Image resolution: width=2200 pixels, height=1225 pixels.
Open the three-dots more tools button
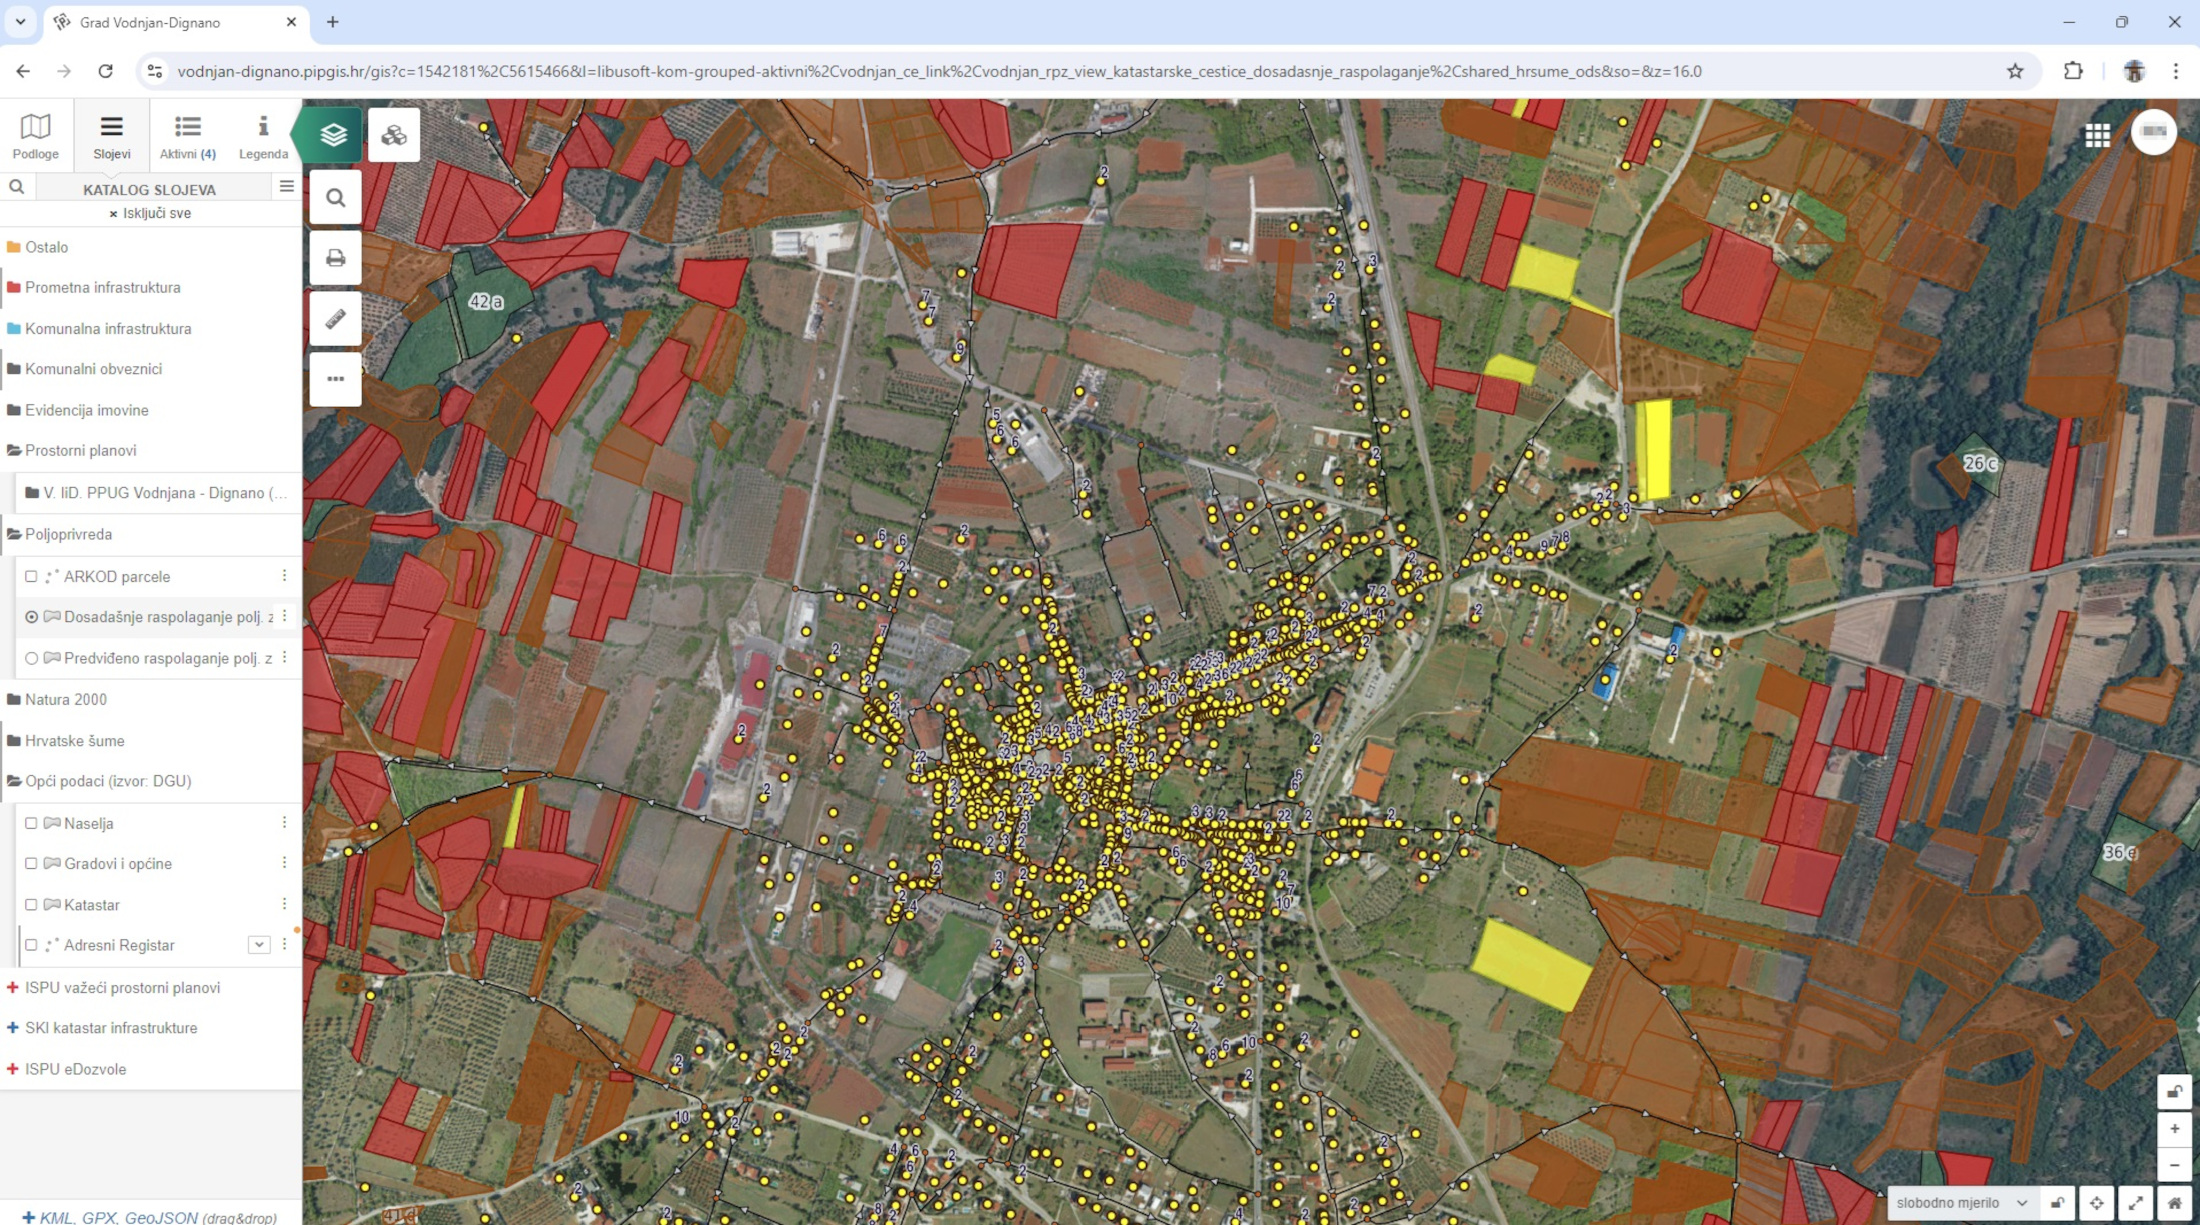335,379
